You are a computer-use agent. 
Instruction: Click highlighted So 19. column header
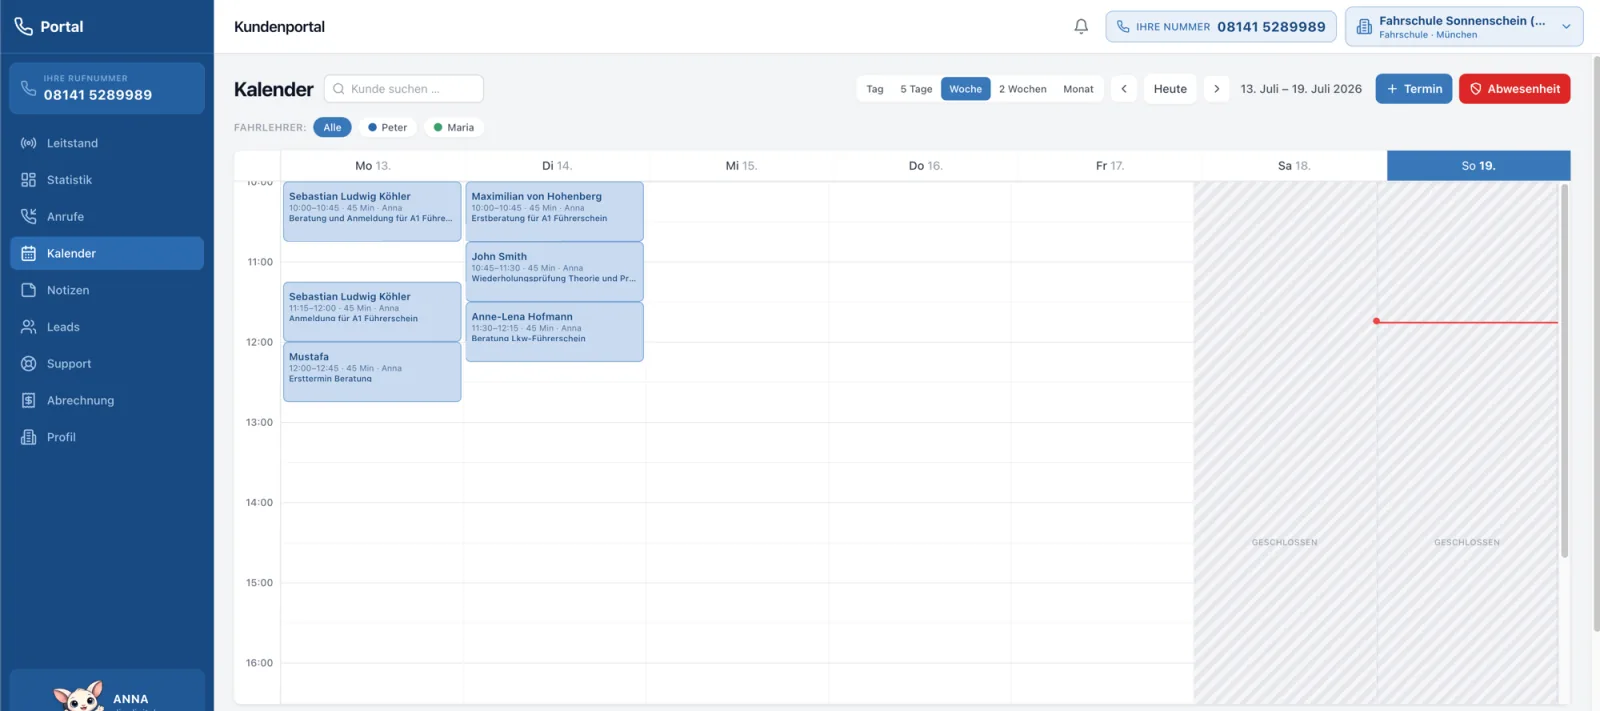pos(1478,166)
